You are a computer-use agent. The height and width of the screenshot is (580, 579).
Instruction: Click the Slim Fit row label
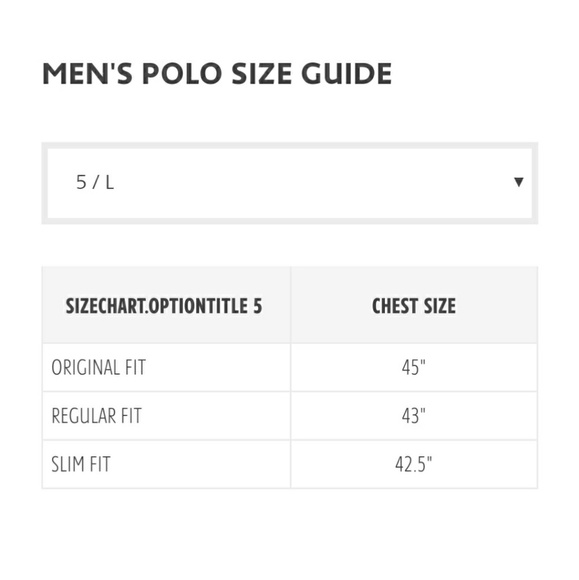click(81, 464)
